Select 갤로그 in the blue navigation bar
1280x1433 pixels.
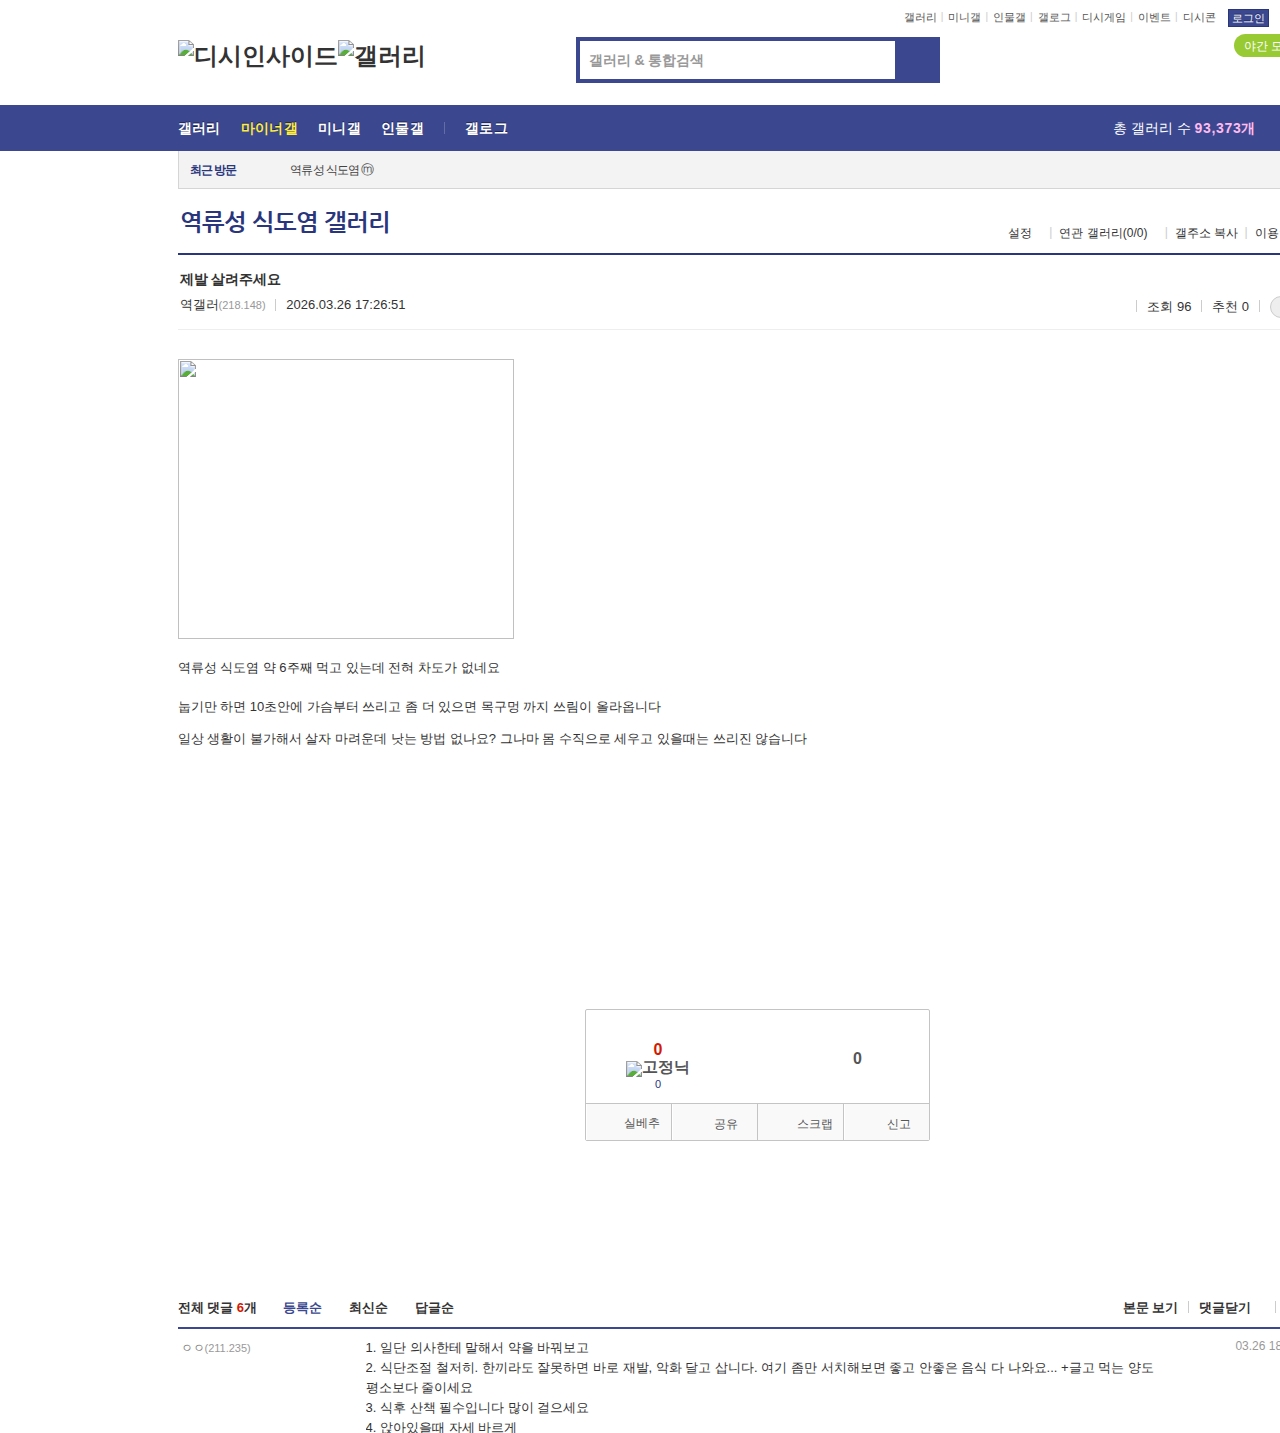tap(486, 129)
